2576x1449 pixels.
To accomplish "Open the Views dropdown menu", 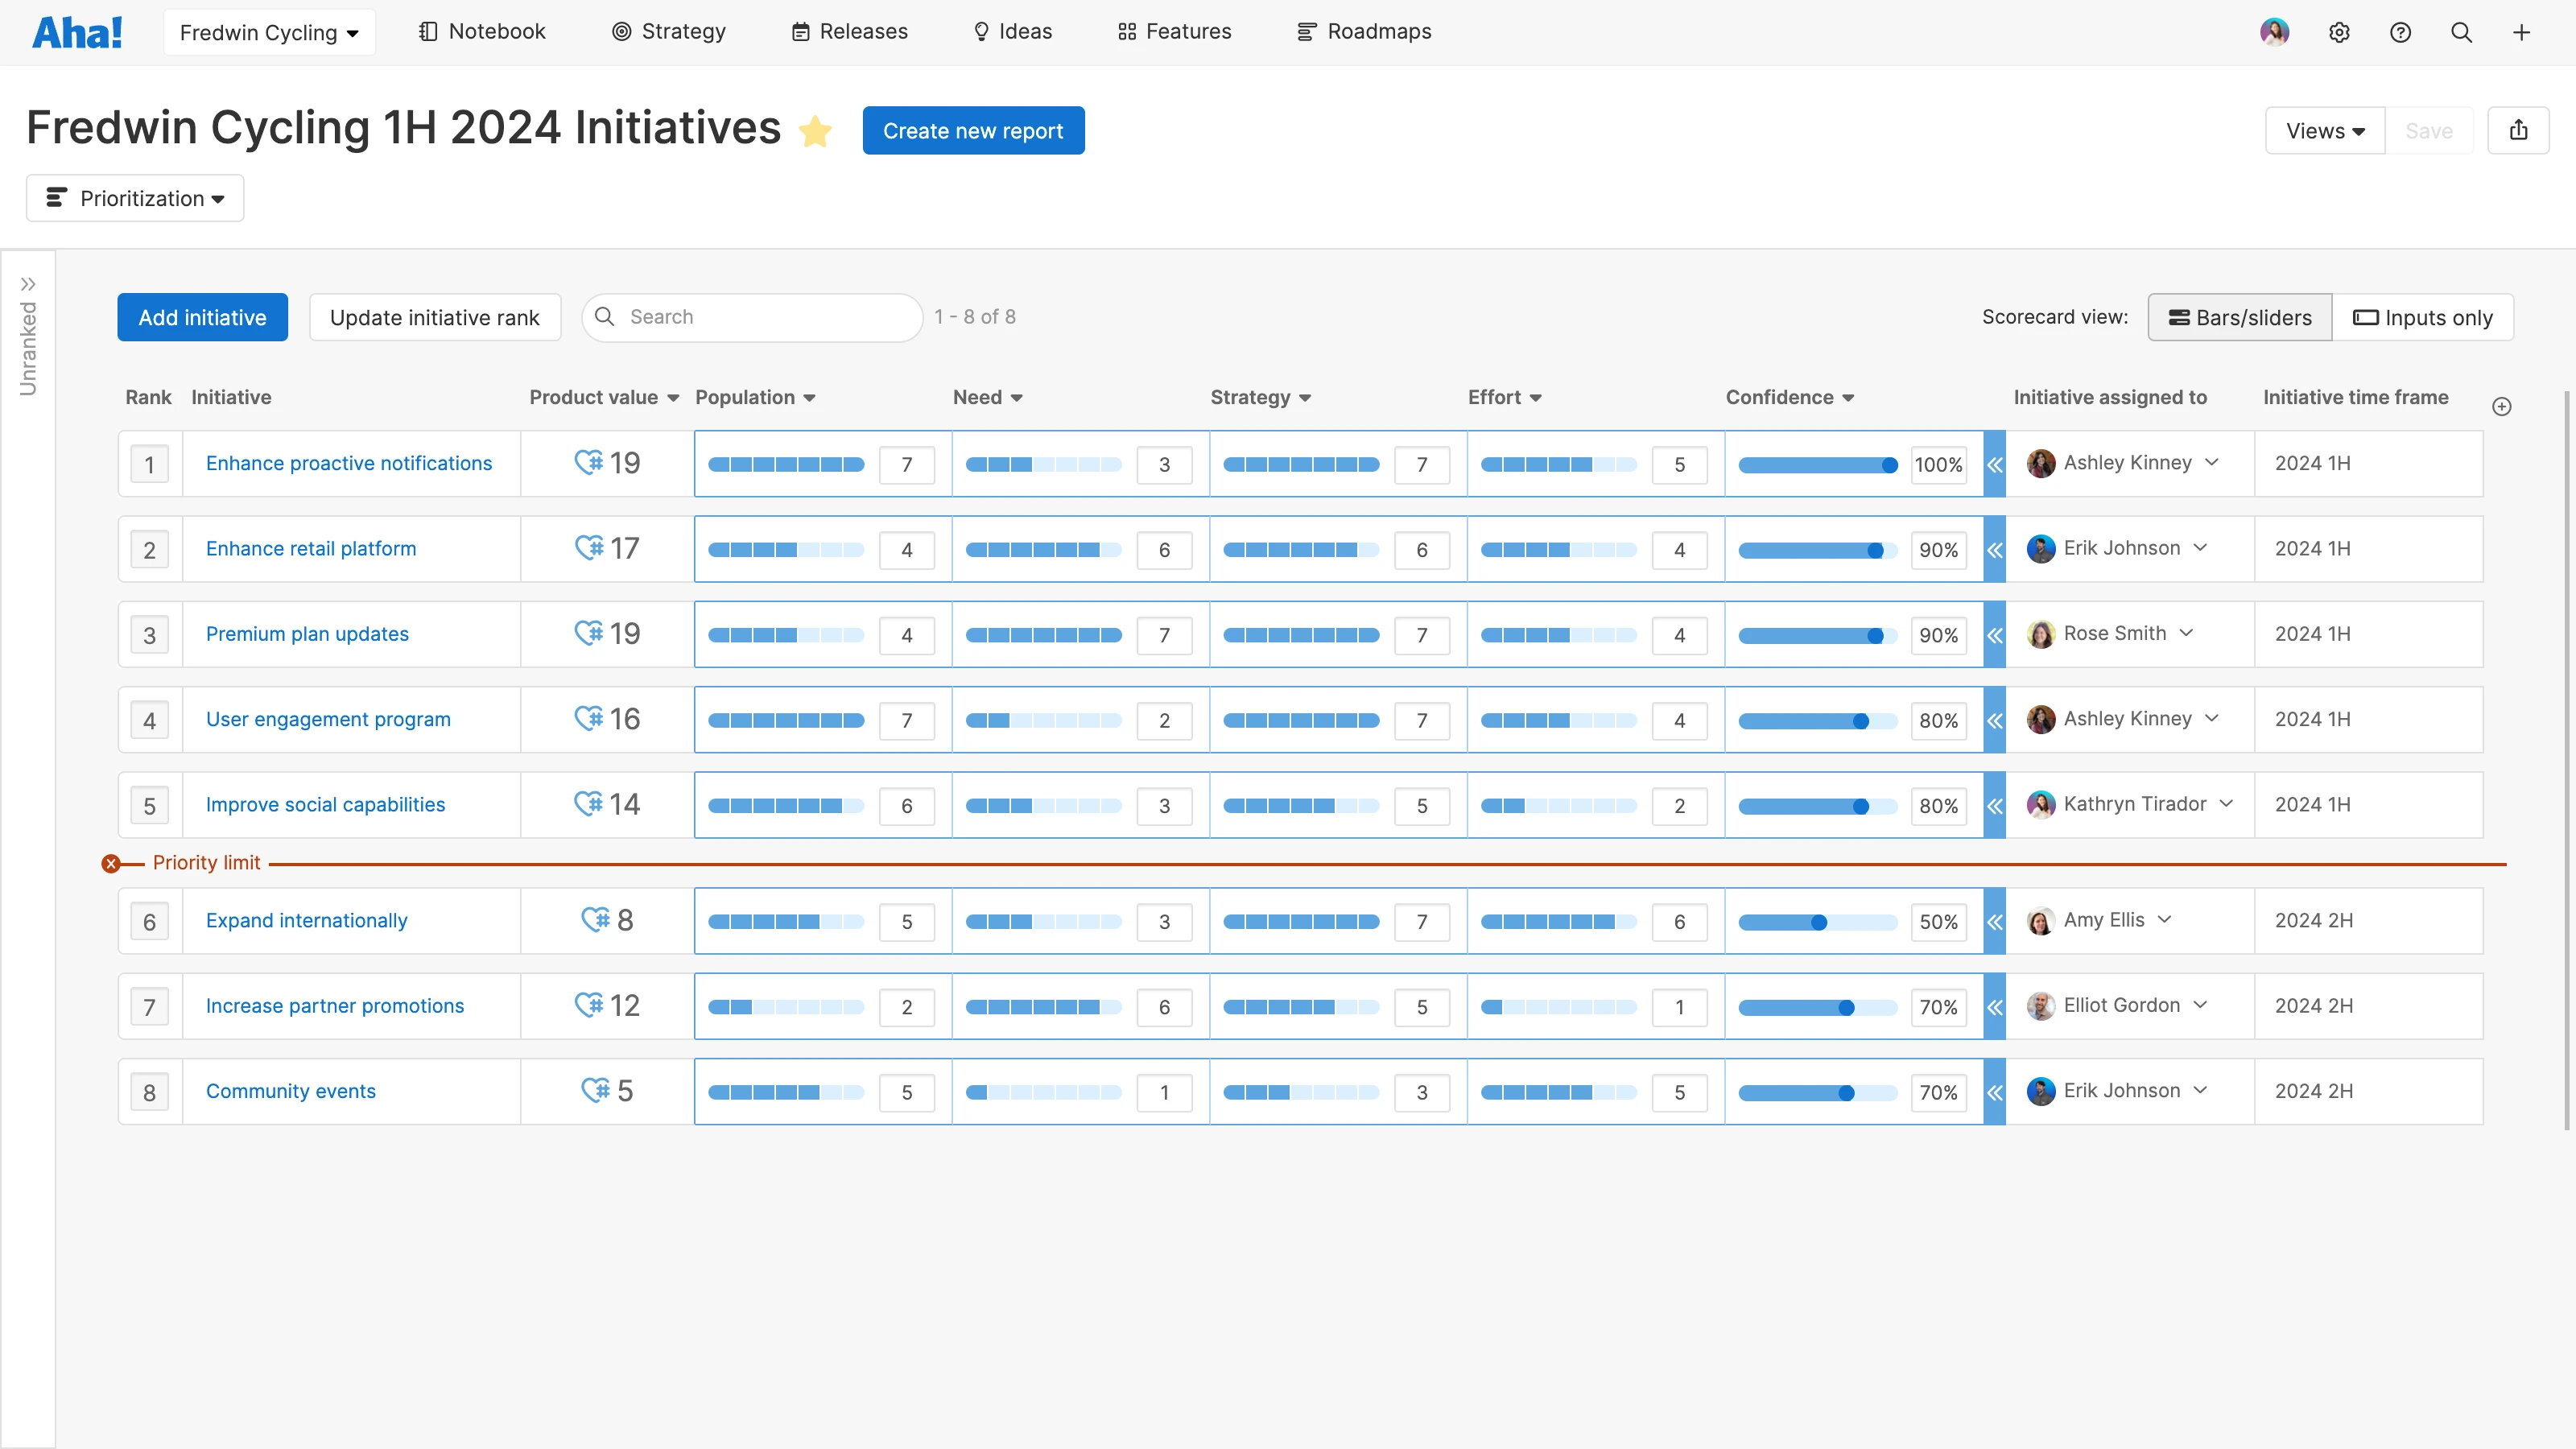I will pos(2324,130).
